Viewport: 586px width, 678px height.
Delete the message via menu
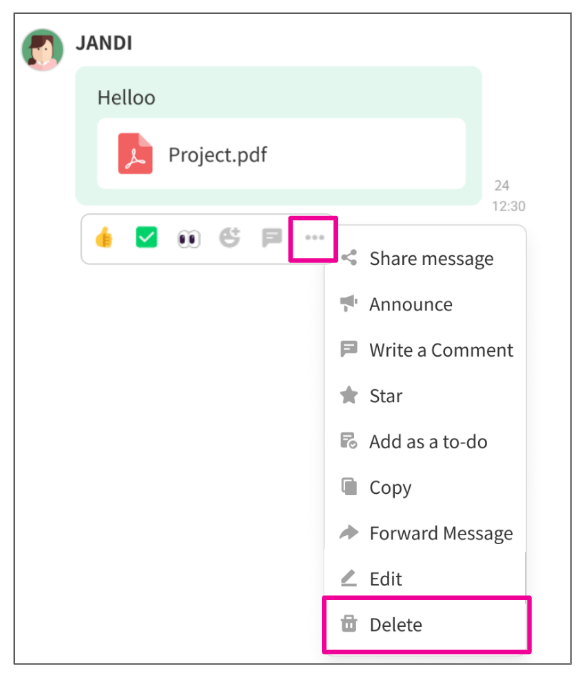tap(426, 625)
